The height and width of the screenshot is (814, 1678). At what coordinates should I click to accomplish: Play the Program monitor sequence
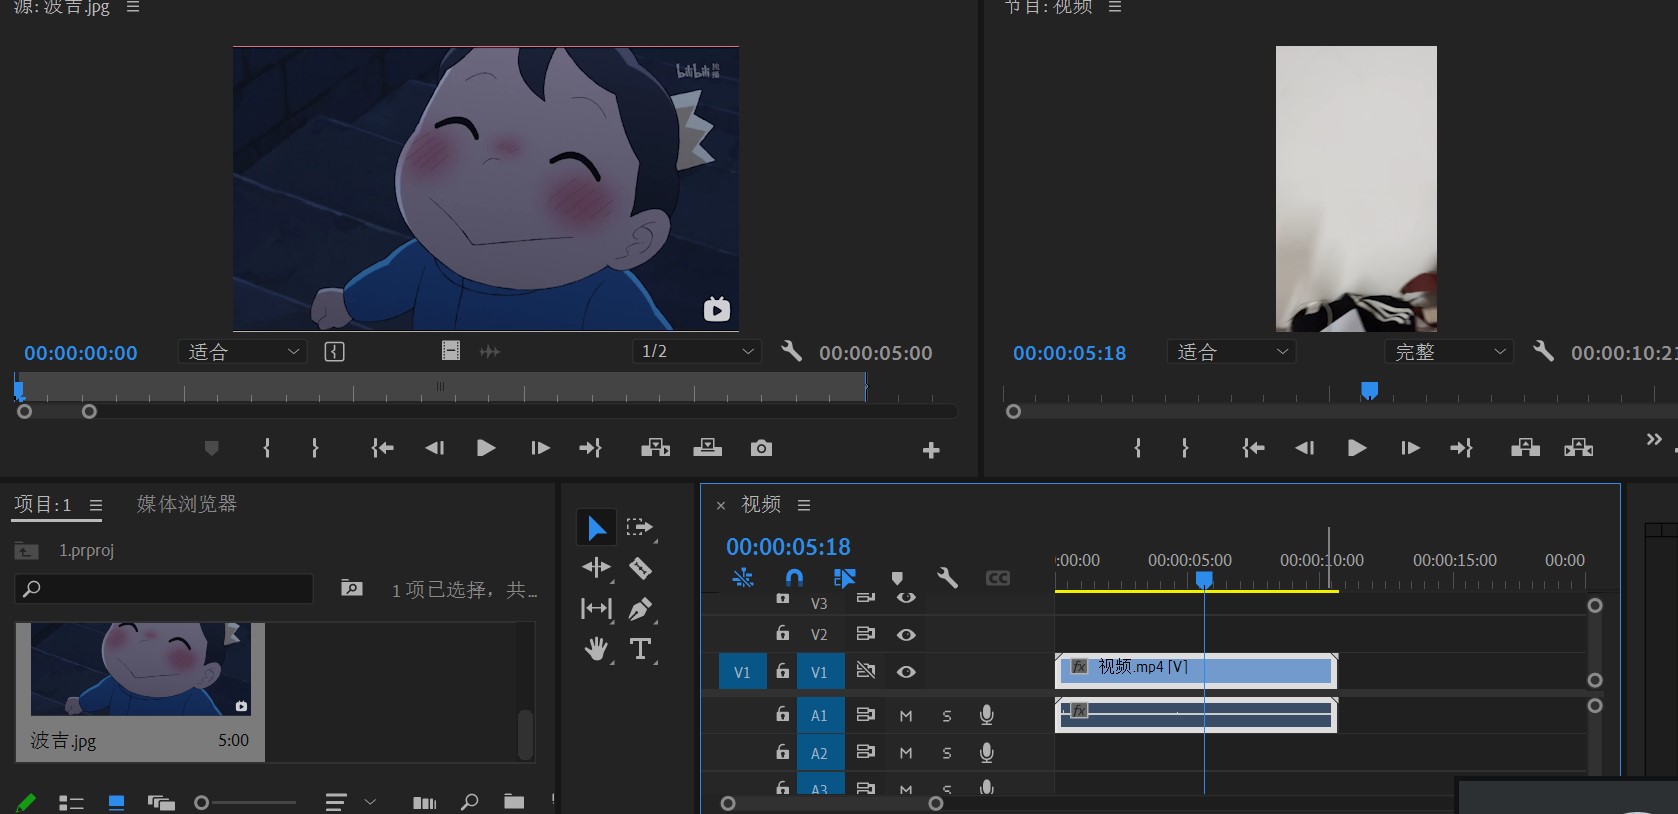[x=1357, y=448]
